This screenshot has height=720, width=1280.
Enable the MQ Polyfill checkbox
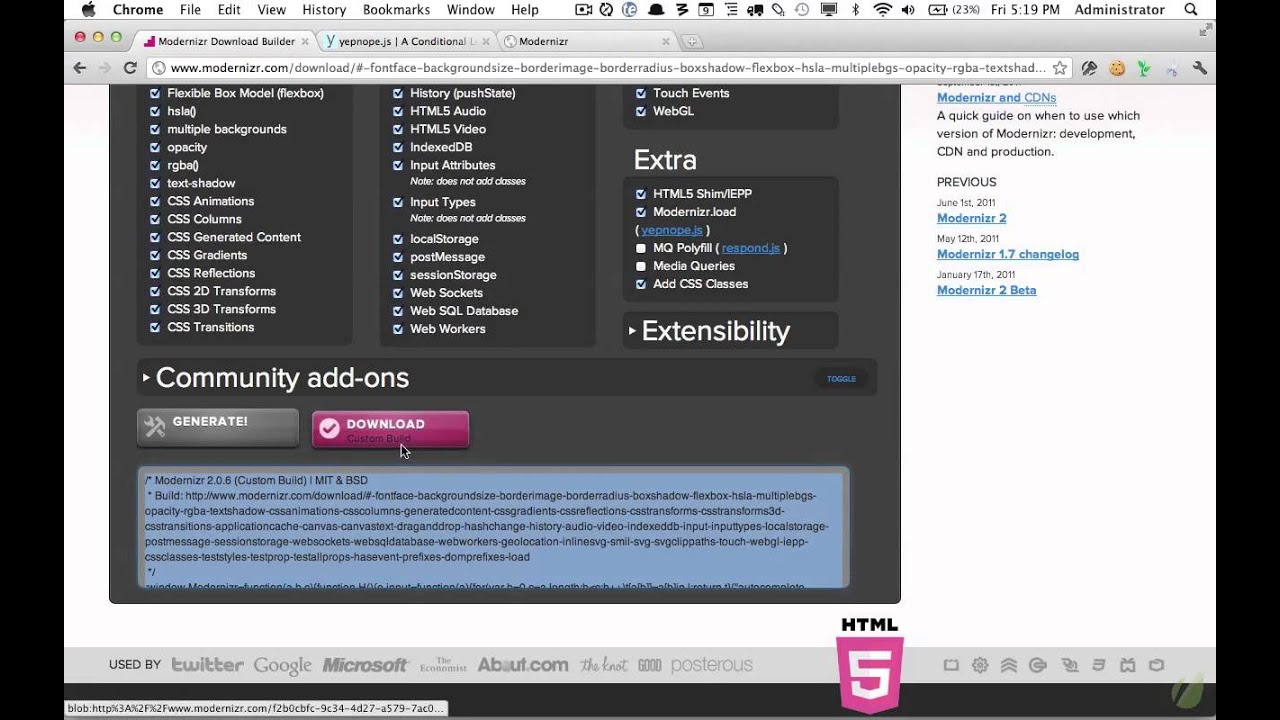641,248
